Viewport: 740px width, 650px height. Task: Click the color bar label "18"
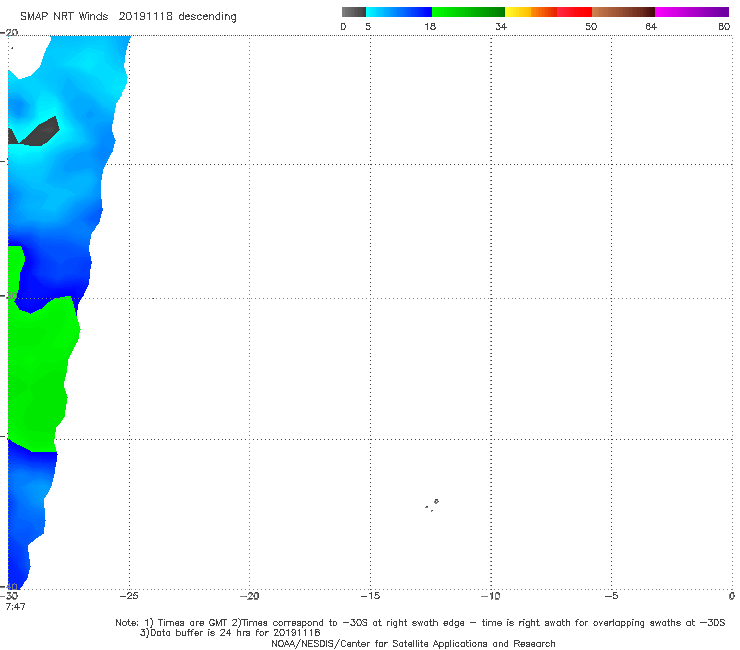430,27
